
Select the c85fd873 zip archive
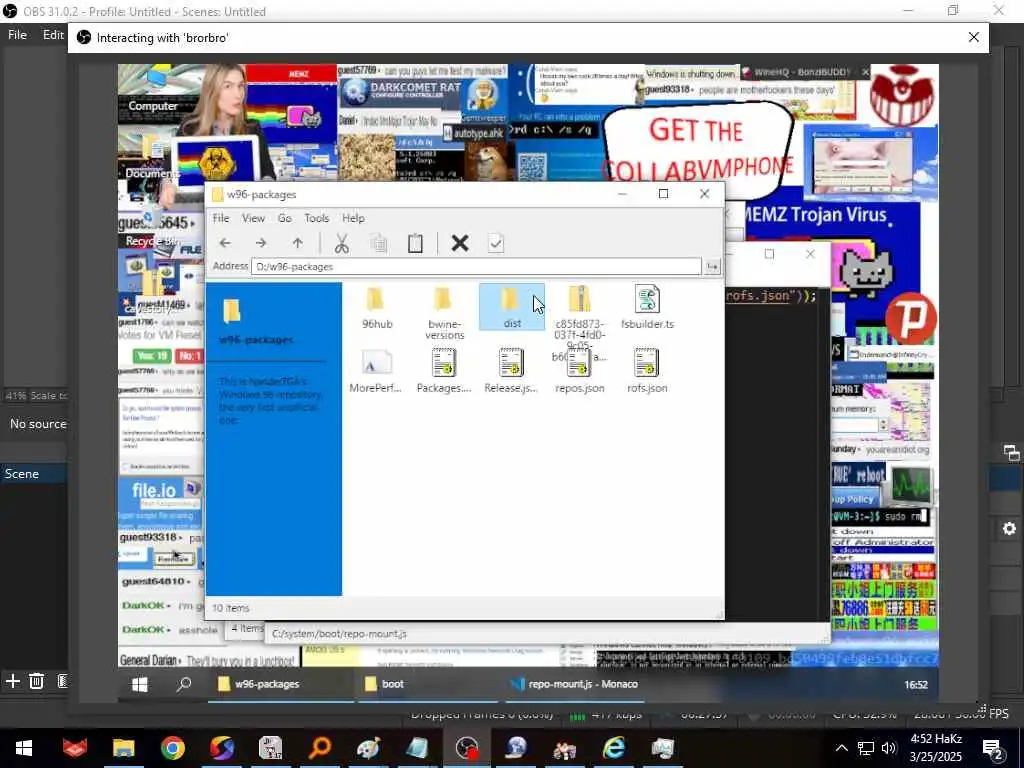580,312
